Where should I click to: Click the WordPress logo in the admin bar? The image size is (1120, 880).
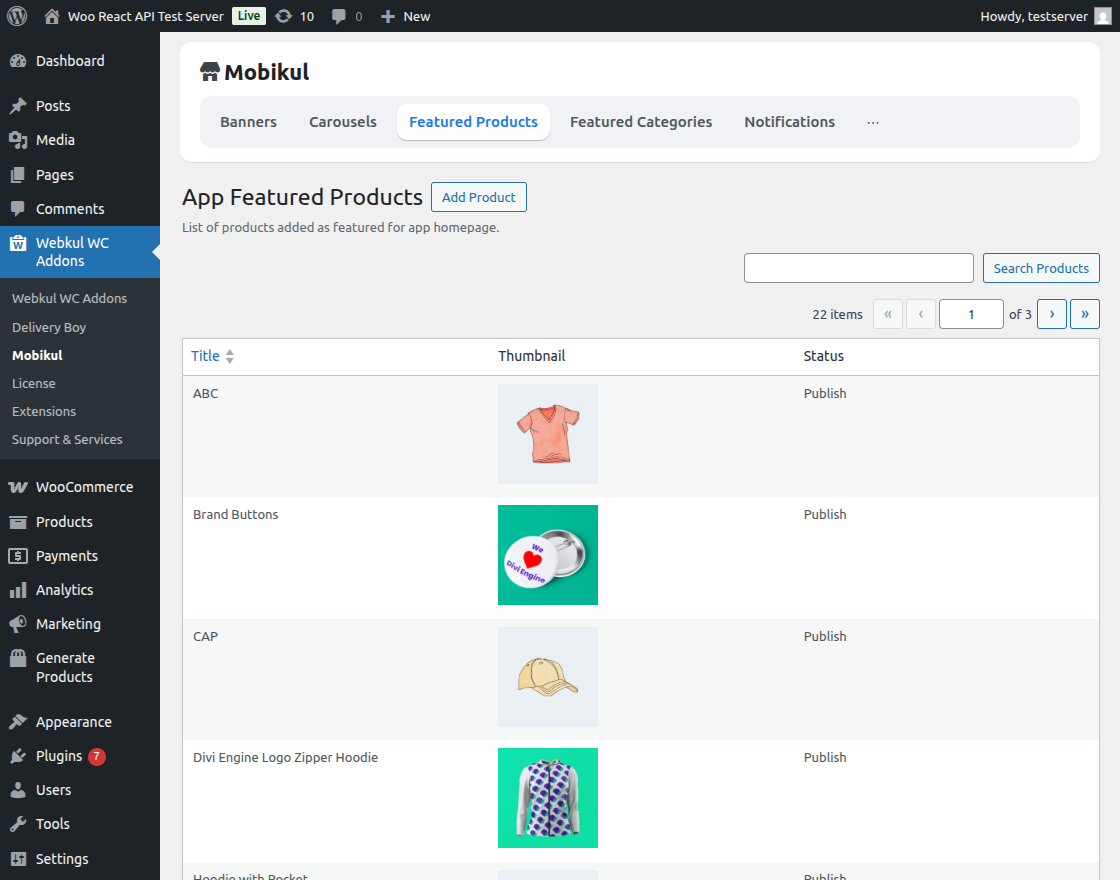coord(16,16)
